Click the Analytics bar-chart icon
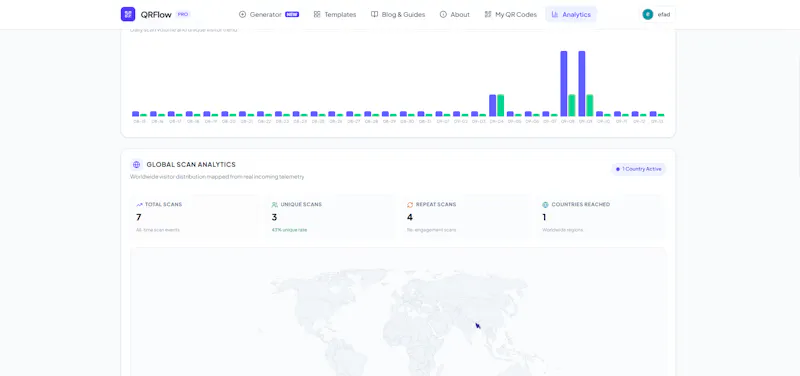The width and height of the screenshot is (800, 376). pyautogui.click(x=555, y=14)
